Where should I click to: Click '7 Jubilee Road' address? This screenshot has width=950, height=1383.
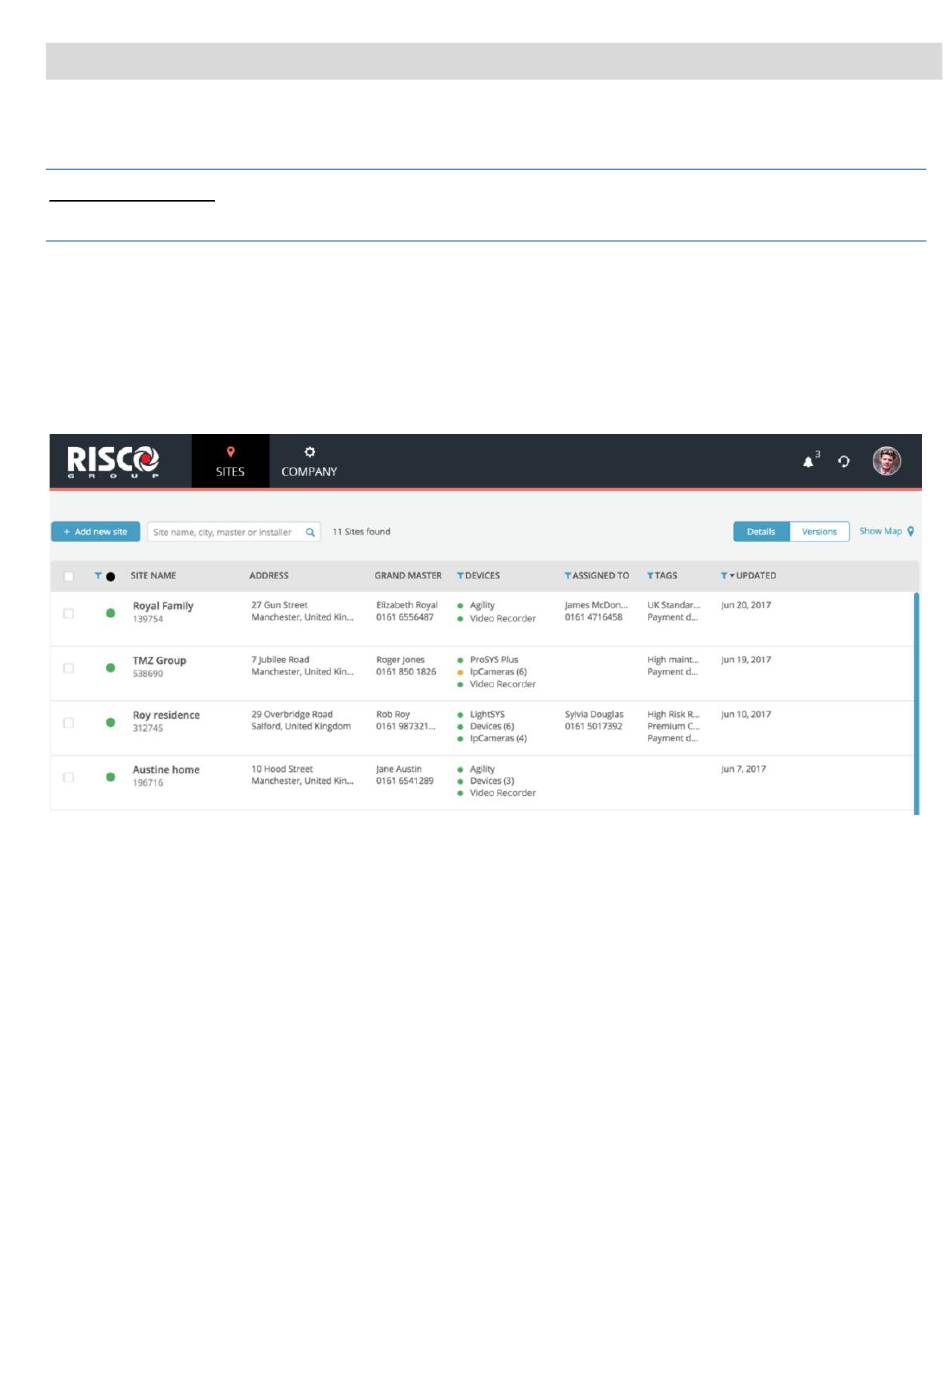click(280, 660)
